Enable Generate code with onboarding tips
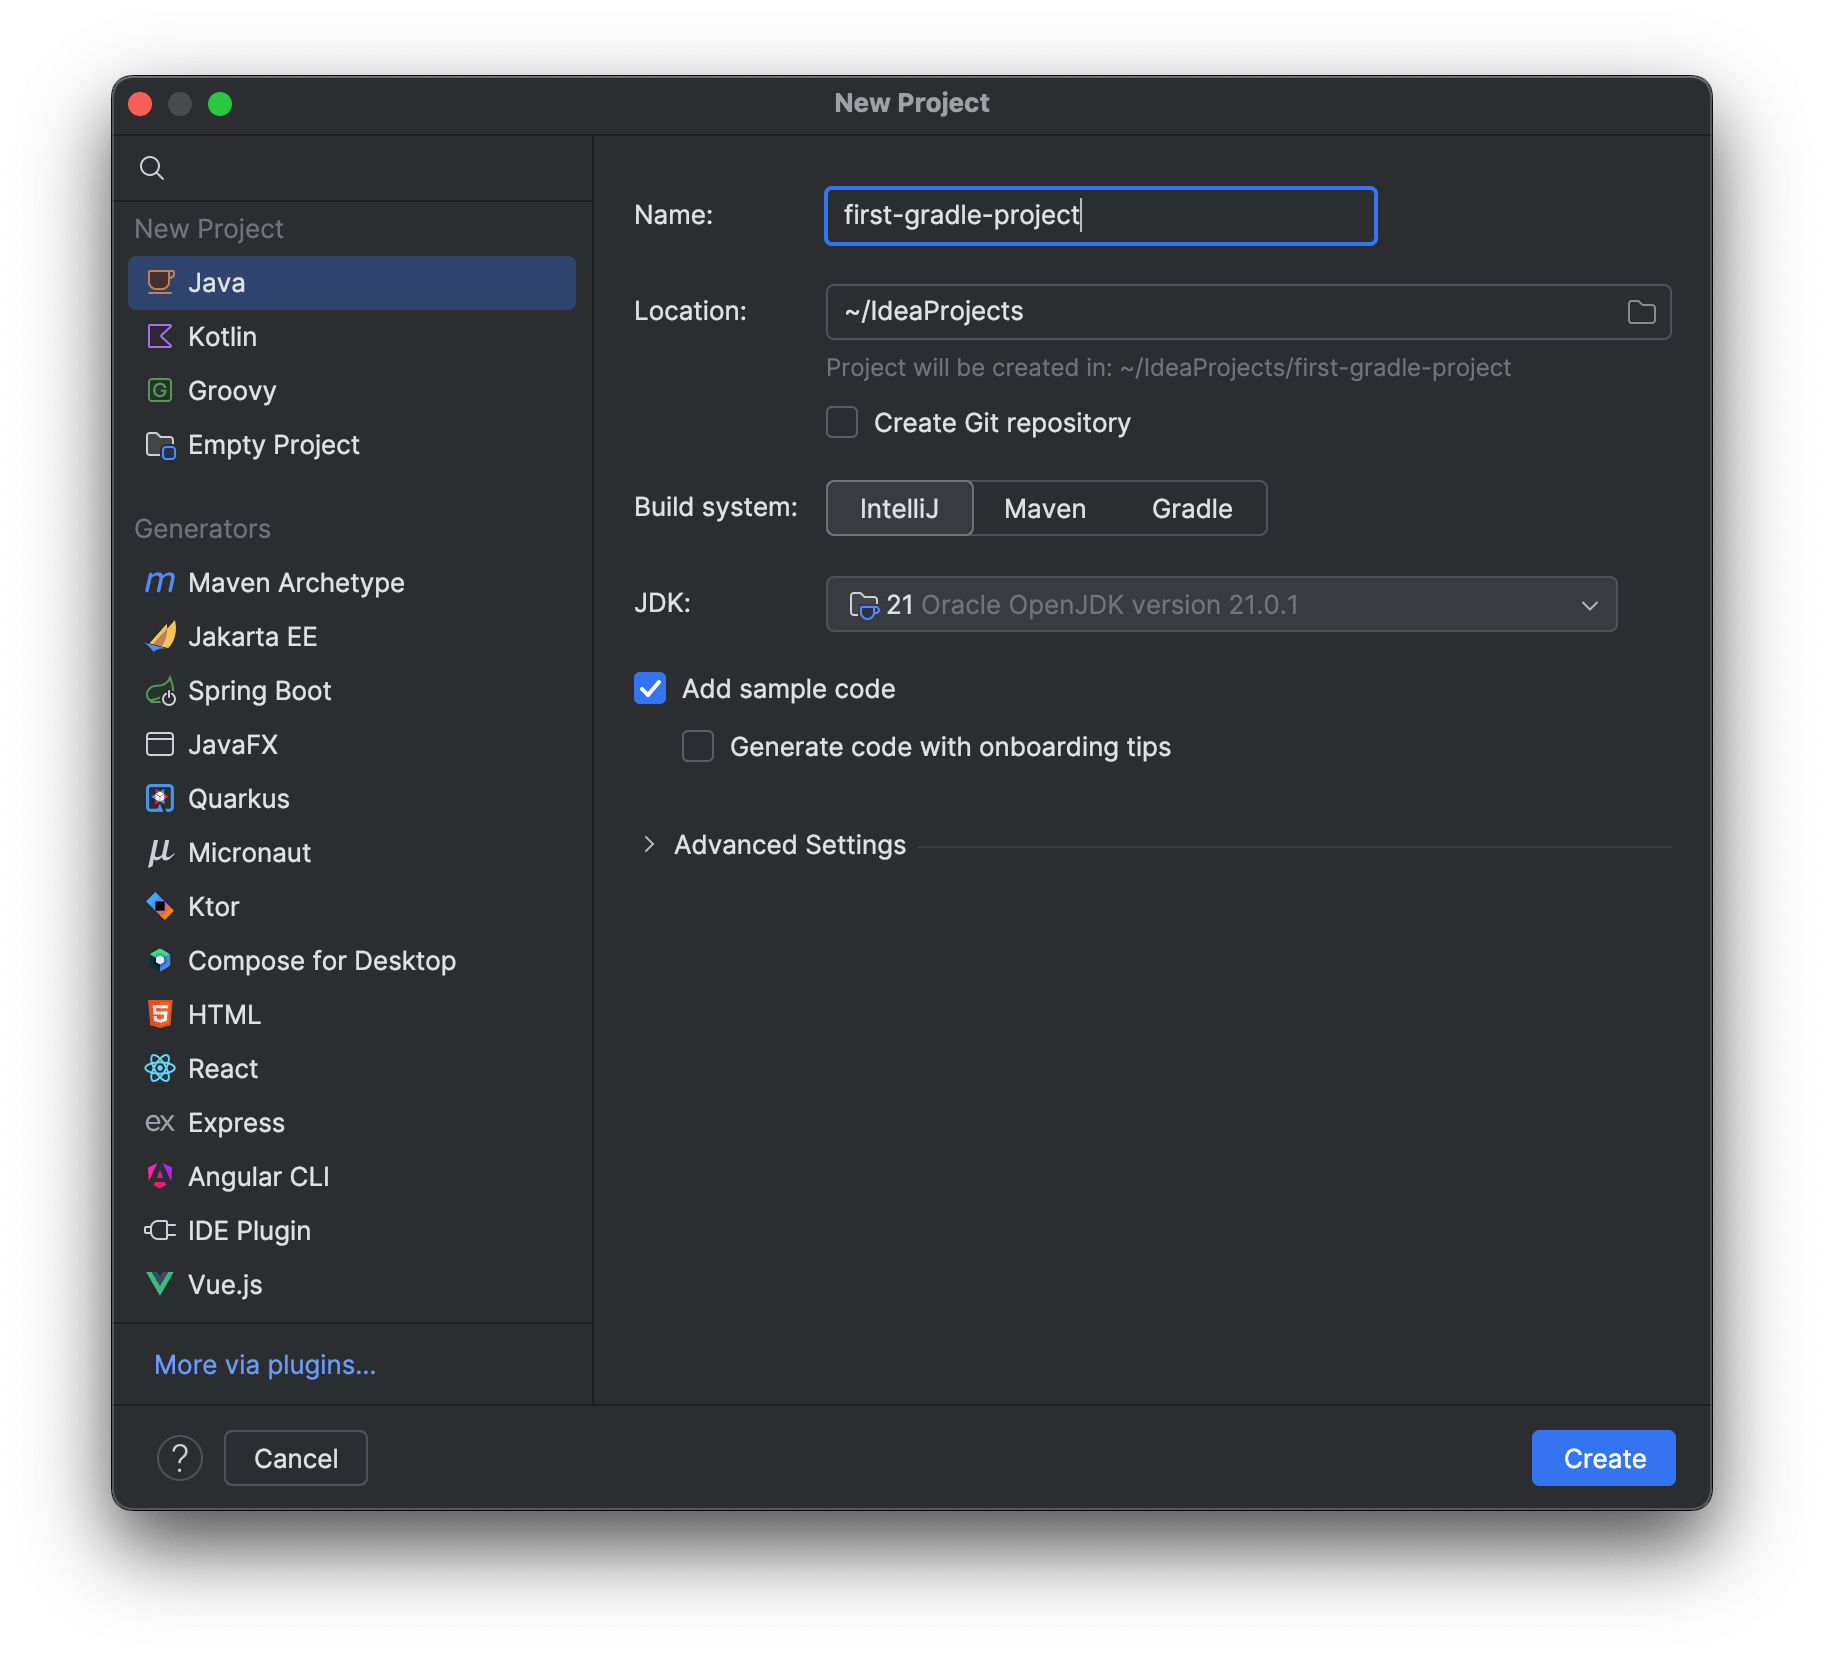This screenshot has height=1658, width=1824. point(698,747)
